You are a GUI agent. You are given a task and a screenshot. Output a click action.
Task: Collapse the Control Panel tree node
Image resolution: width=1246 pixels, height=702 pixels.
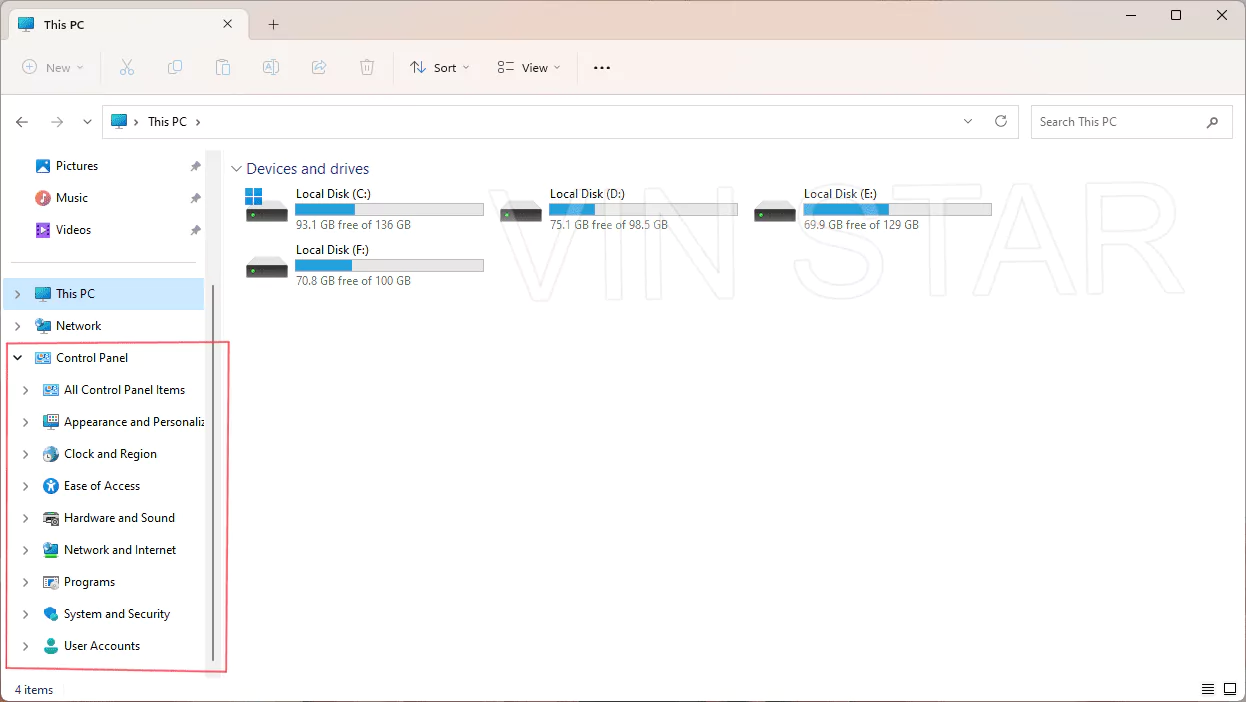click(x=18, y=358)
